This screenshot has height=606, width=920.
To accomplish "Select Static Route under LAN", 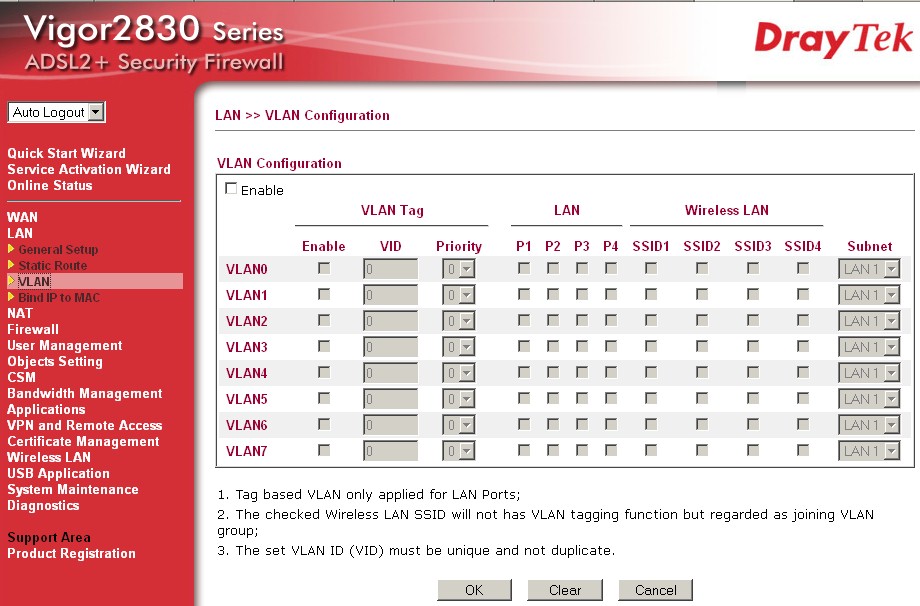I will 53,265.
